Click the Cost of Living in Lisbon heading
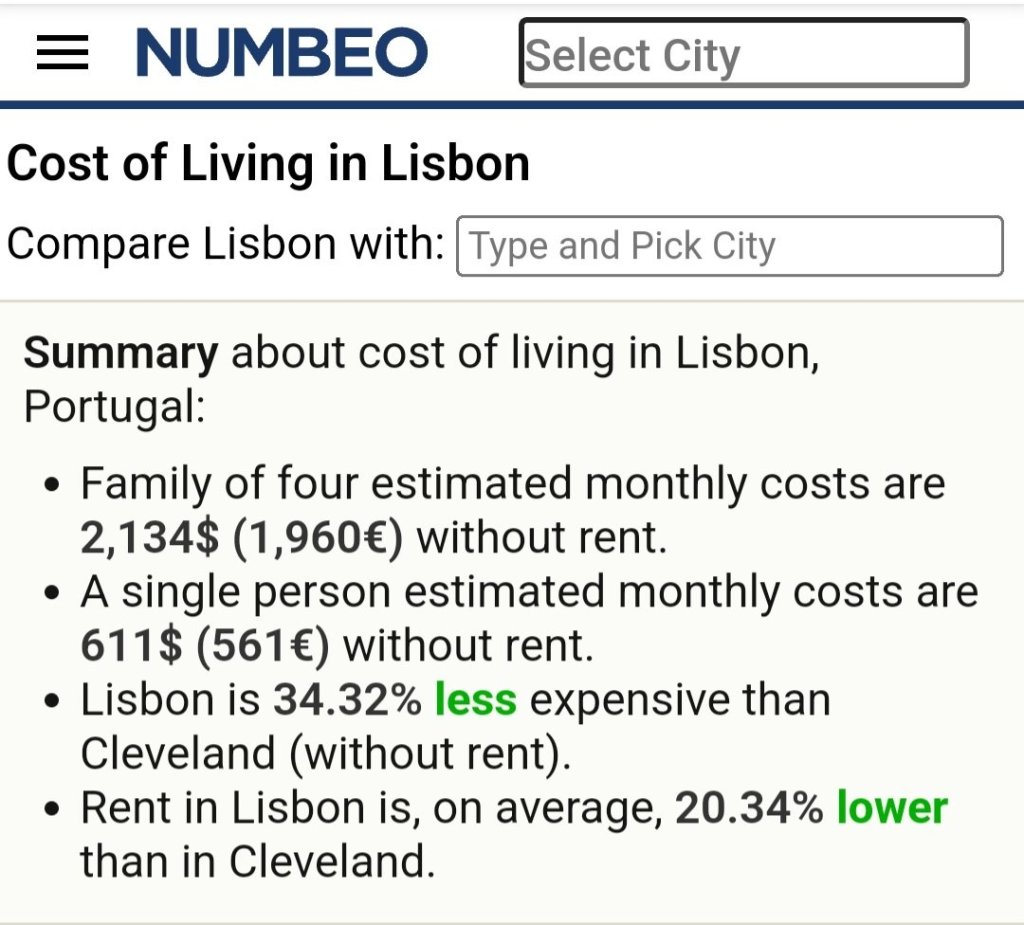This screenshot has width=1024, height=925. (x=268, y=164)
